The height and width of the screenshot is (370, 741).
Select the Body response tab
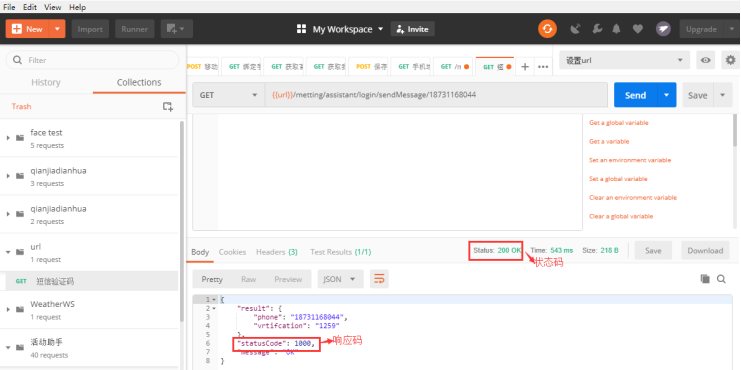200,252
